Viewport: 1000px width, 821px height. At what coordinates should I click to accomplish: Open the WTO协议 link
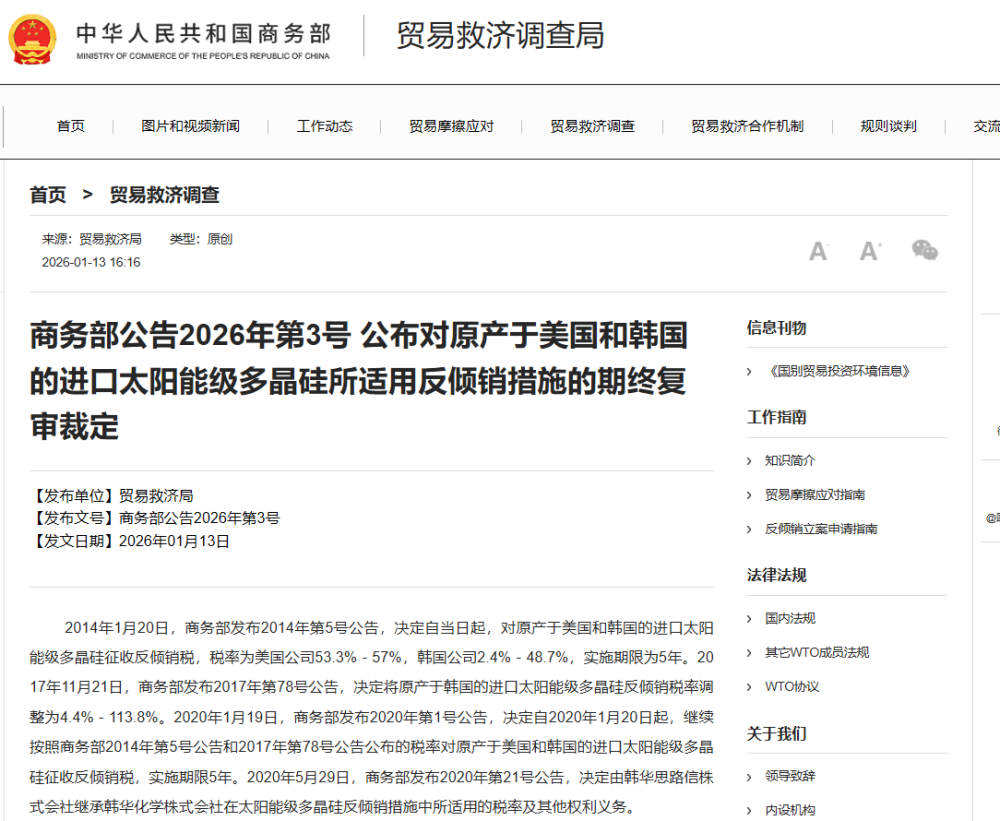point(792,687)
